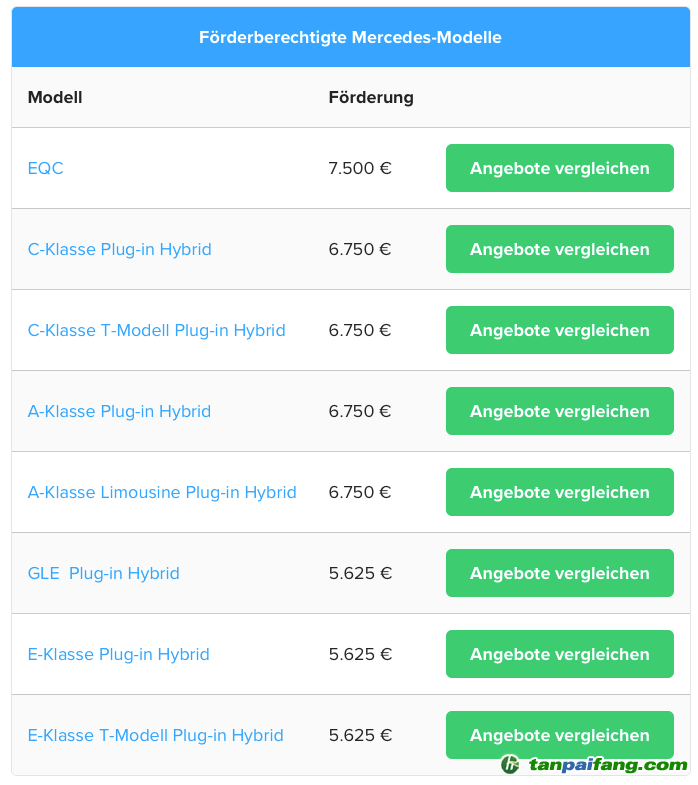Image resolution: width=698 pixels, height=785 pixels.
Task: Open the E-Klasse T-Modell Plug-in Hybrid link
Action: pos(156,736)
